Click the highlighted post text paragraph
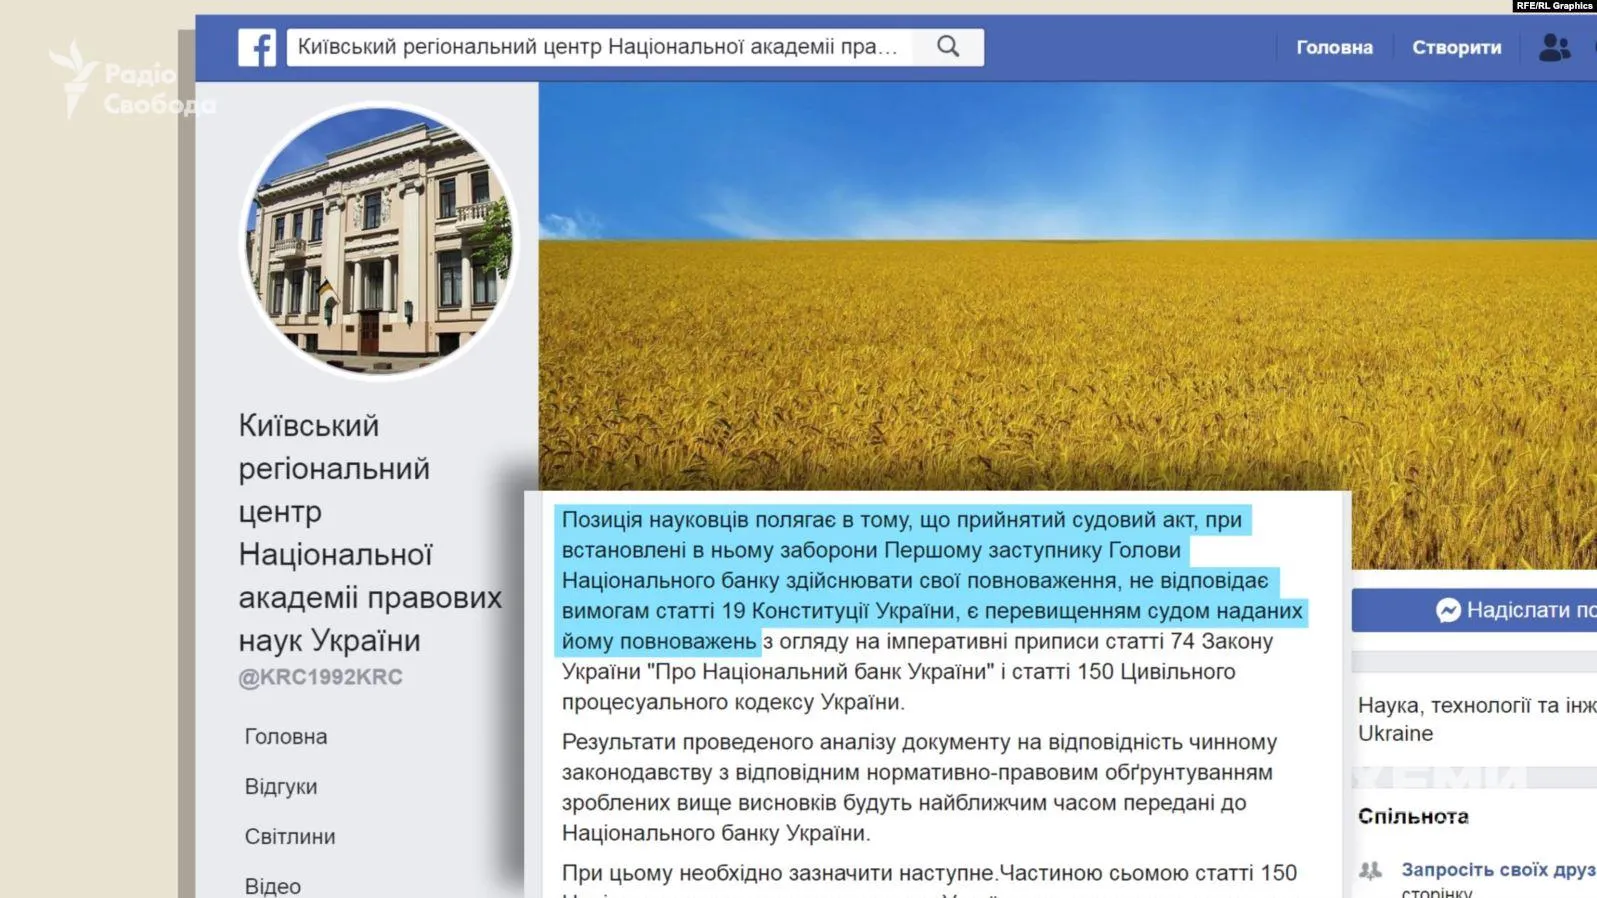This screenshot has height=898, width=1597. pyautogui.click(x=930, y=580)
